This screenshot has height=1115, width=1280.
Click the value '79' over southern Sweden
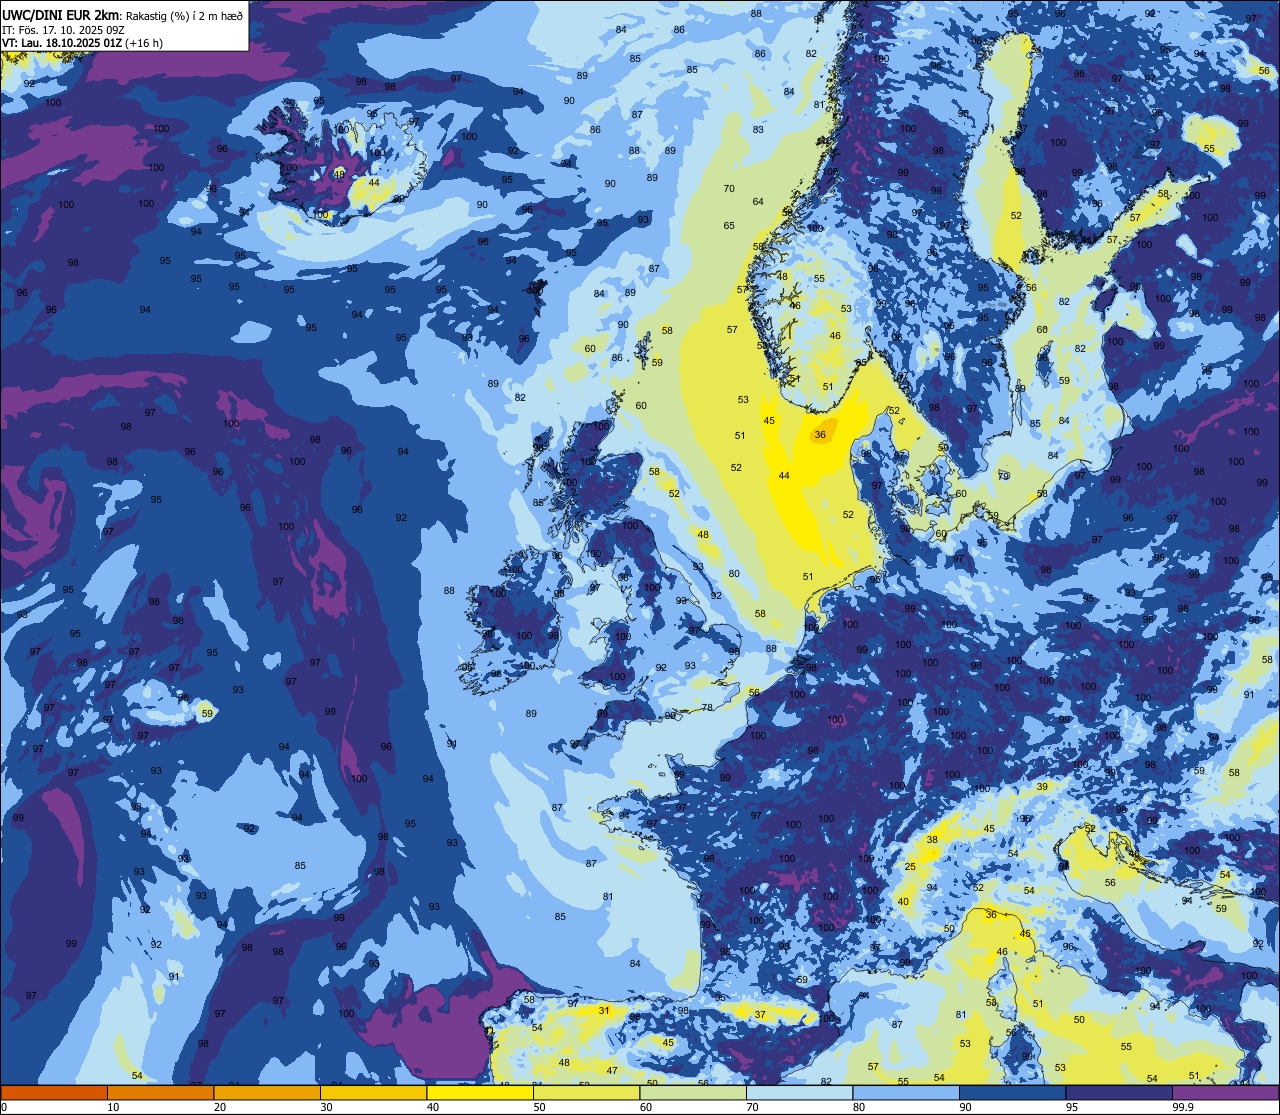1004,476
